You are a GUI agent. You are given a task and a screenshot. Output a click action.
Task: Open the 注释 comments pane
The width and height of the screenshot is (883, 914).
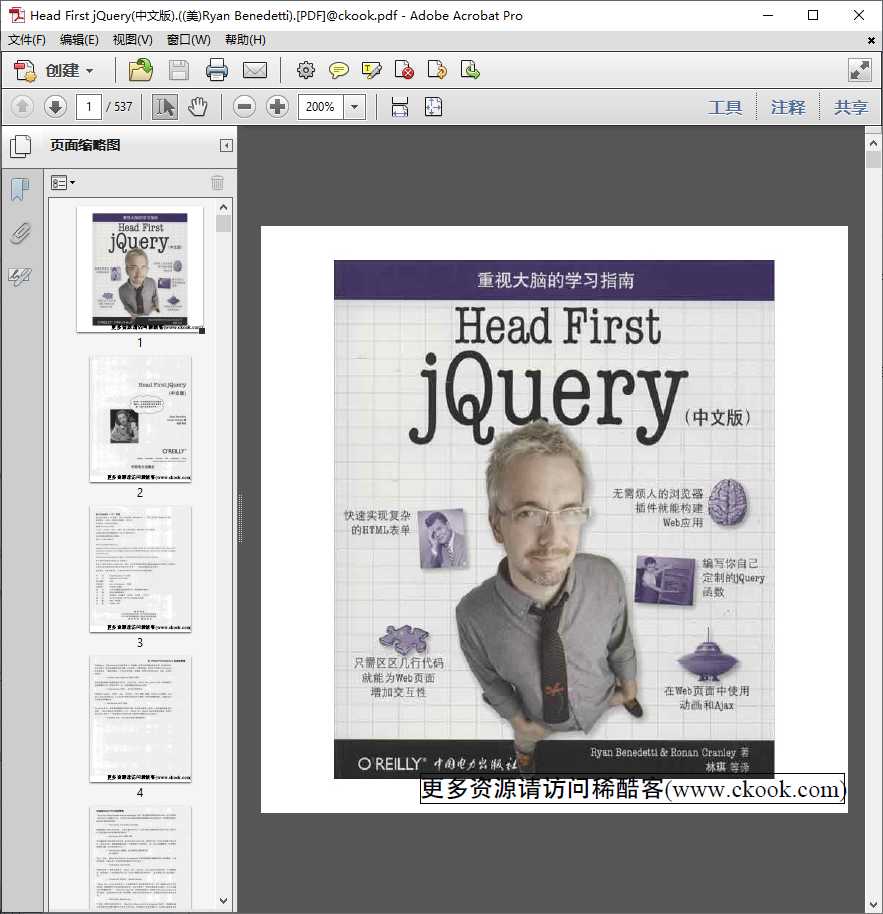click(788, 107)
